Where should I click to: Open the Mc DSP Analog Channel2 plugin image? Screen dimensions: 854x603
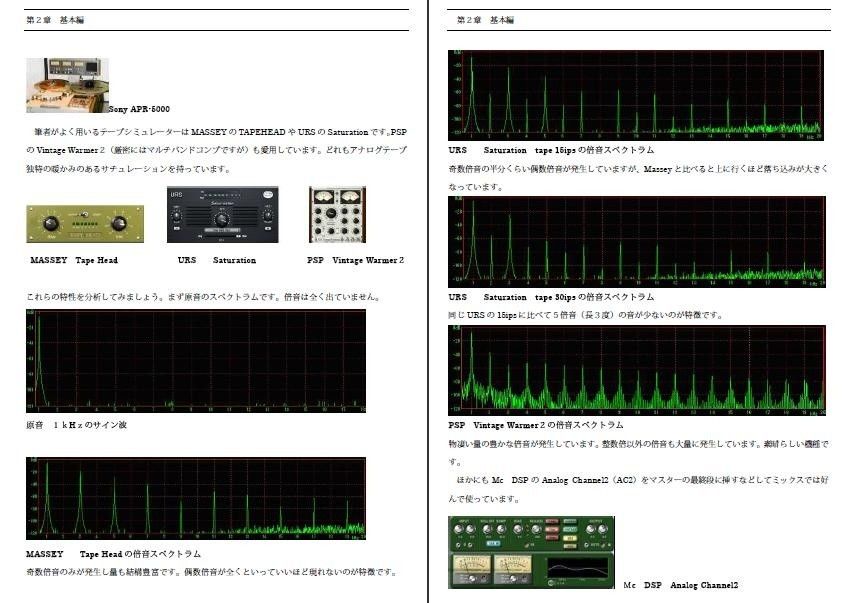pyautogui.click(x=532, y=552)
